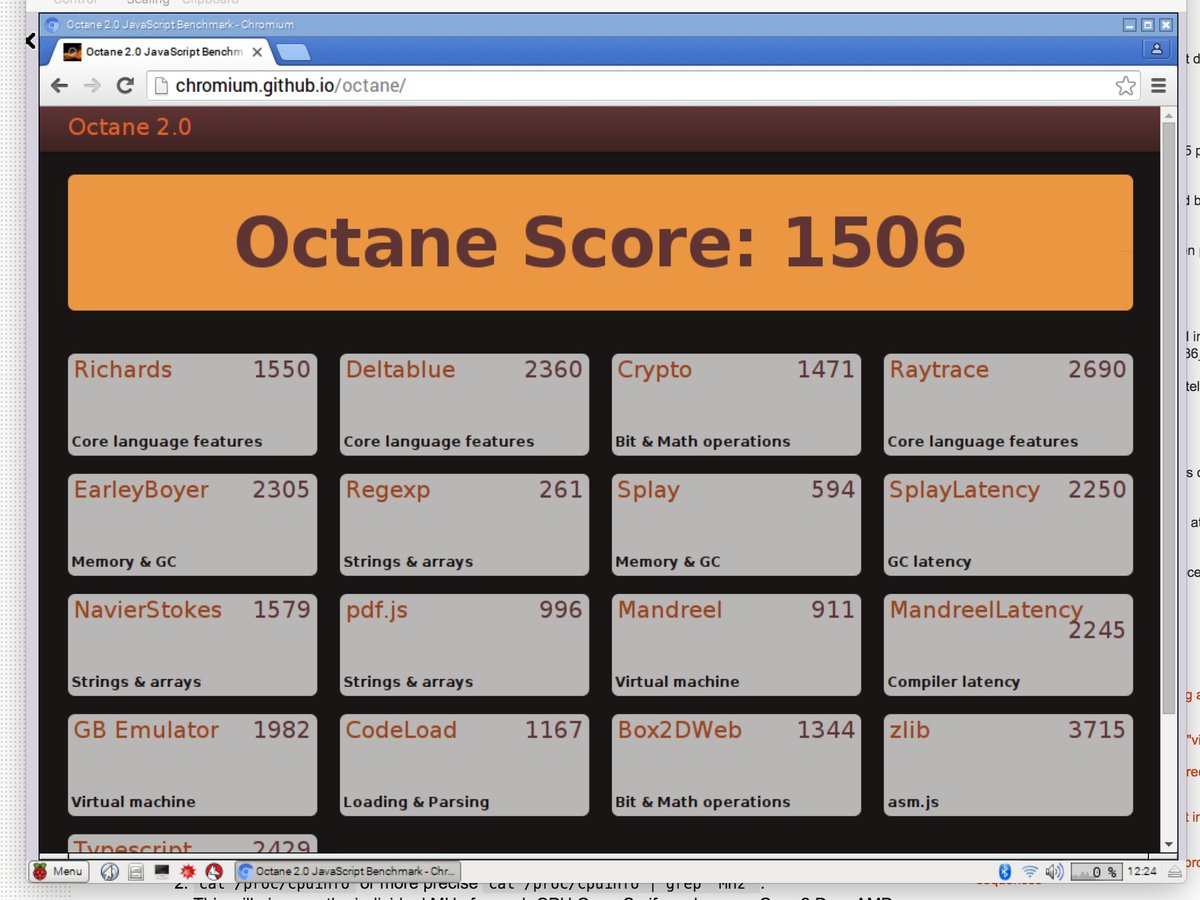Reload the Octane page
Image resolution: width=1200 pixels, height=900 pixels.
coord(125,86)
